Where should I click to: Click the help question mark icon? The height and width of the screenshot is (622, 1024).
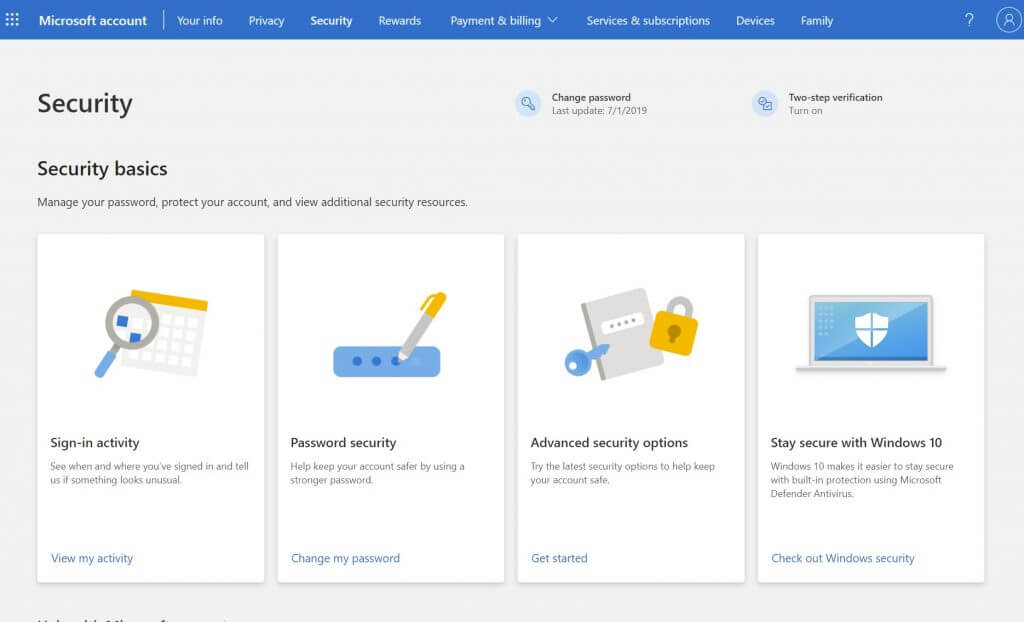[969, 20]
